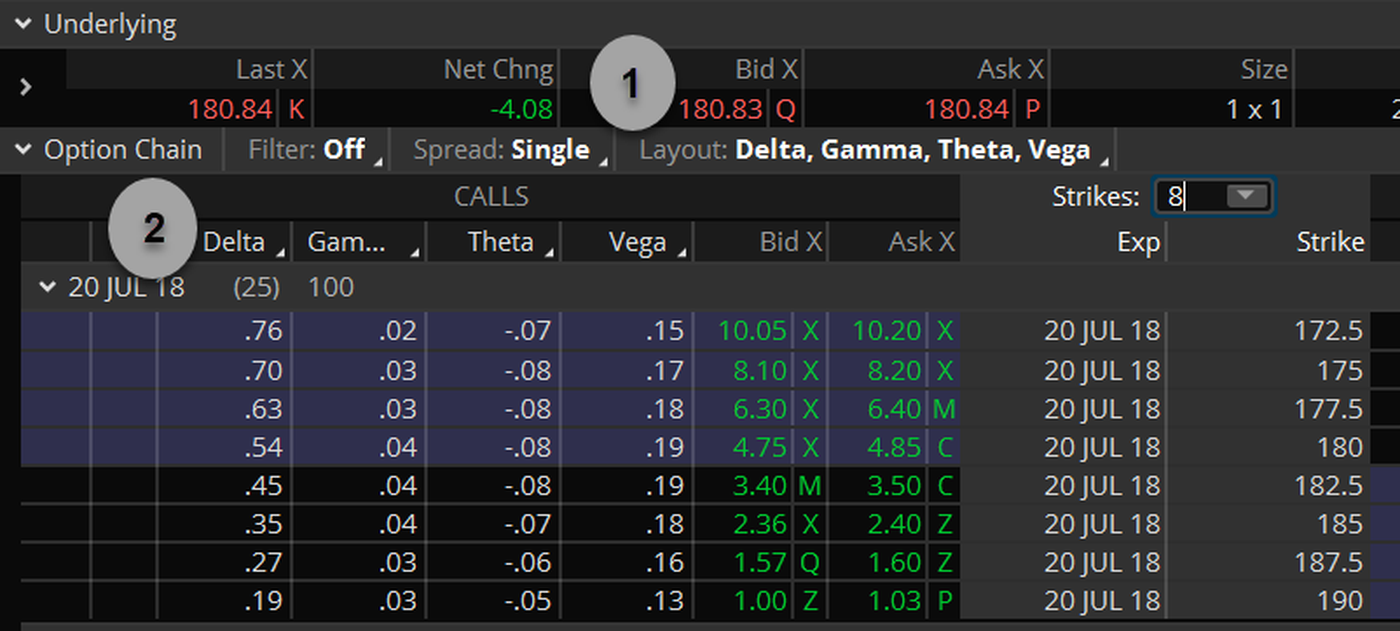Expand the underlying quote row arrow
This screenshot has height=631, width=1400.
(27, 87)
